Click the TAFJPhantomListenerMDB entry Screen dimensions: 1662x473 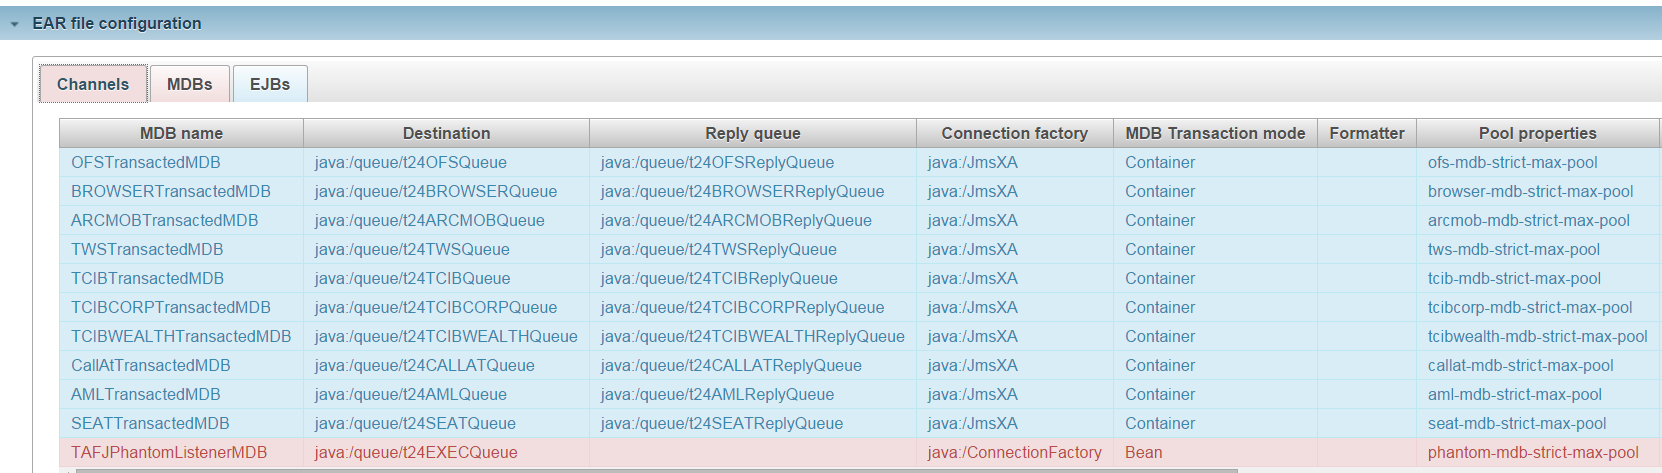pos(169,452)
